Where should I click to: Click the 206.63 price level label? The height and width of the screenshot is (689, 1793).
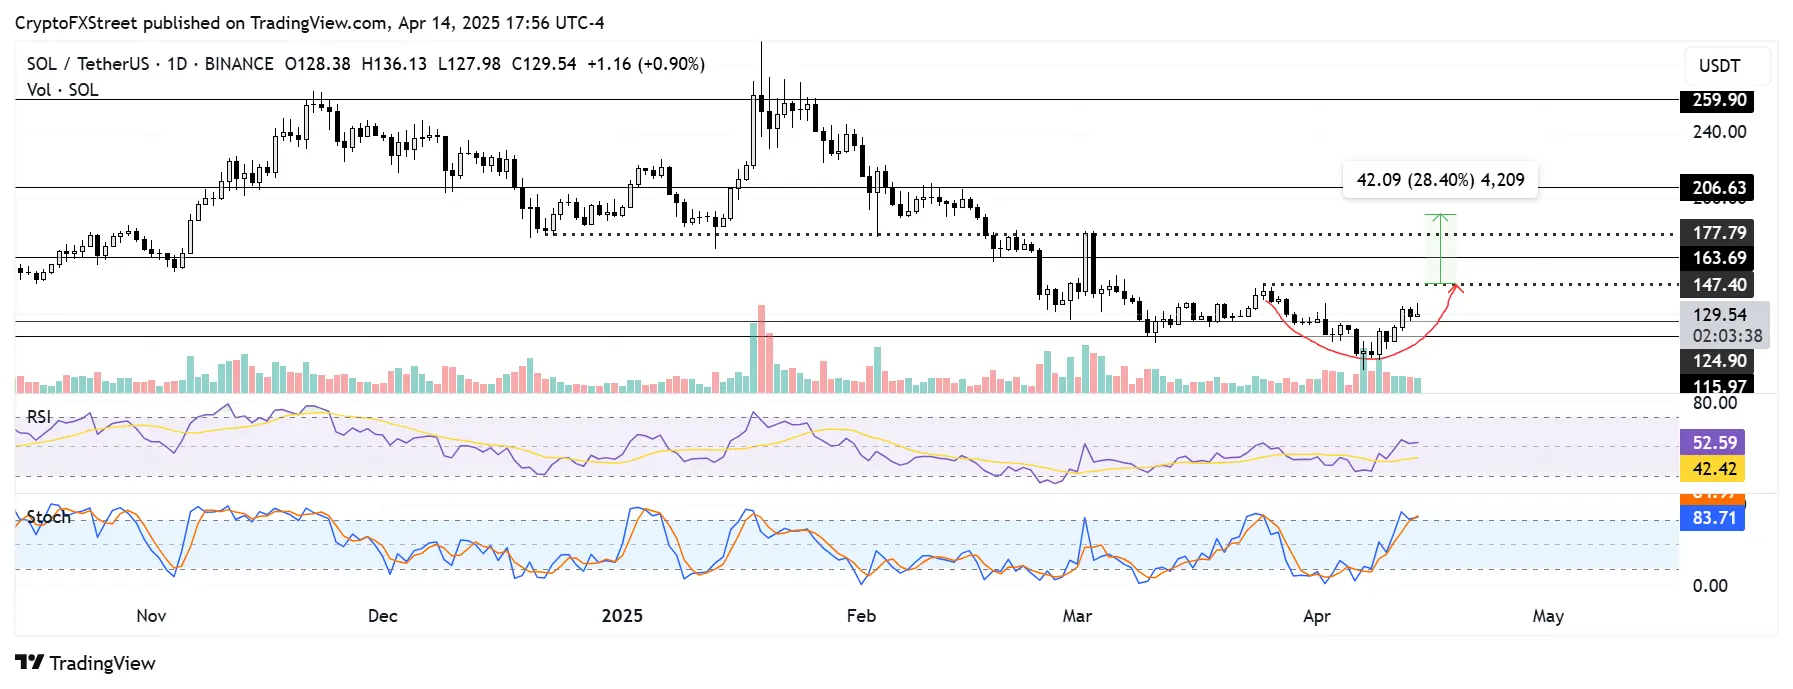[1718, 188]
